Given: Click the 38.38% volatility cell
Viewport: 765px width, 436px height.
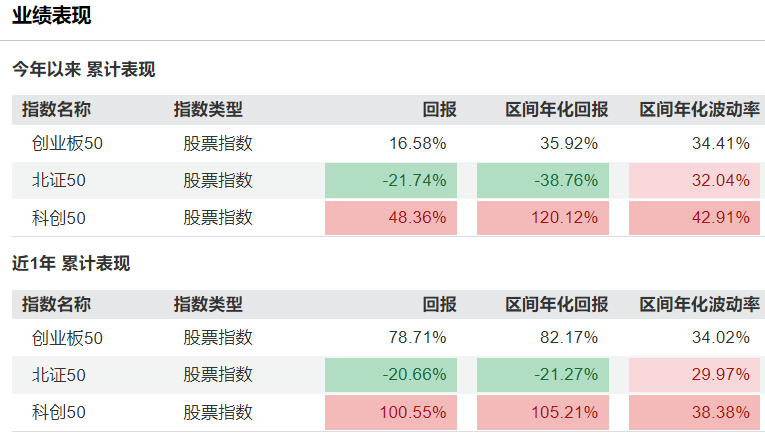Looking at the screenshot, I should [x=694, y=412].
